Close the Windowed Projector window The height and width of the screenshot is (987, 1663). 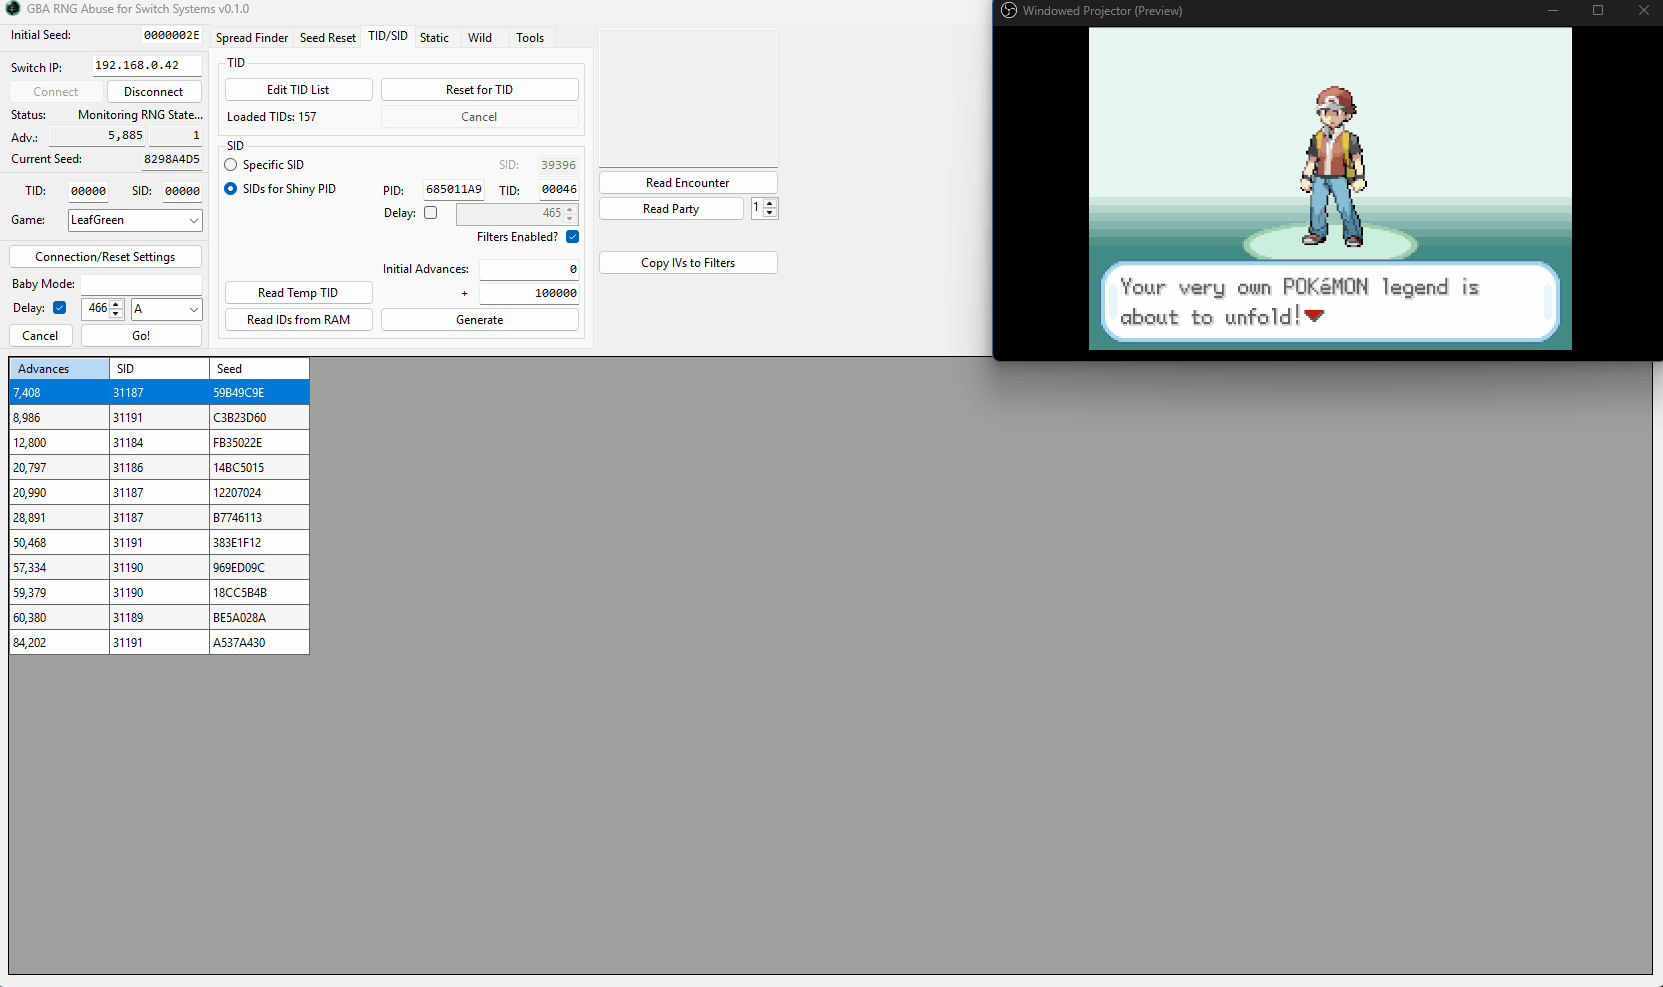(1643, 11)
